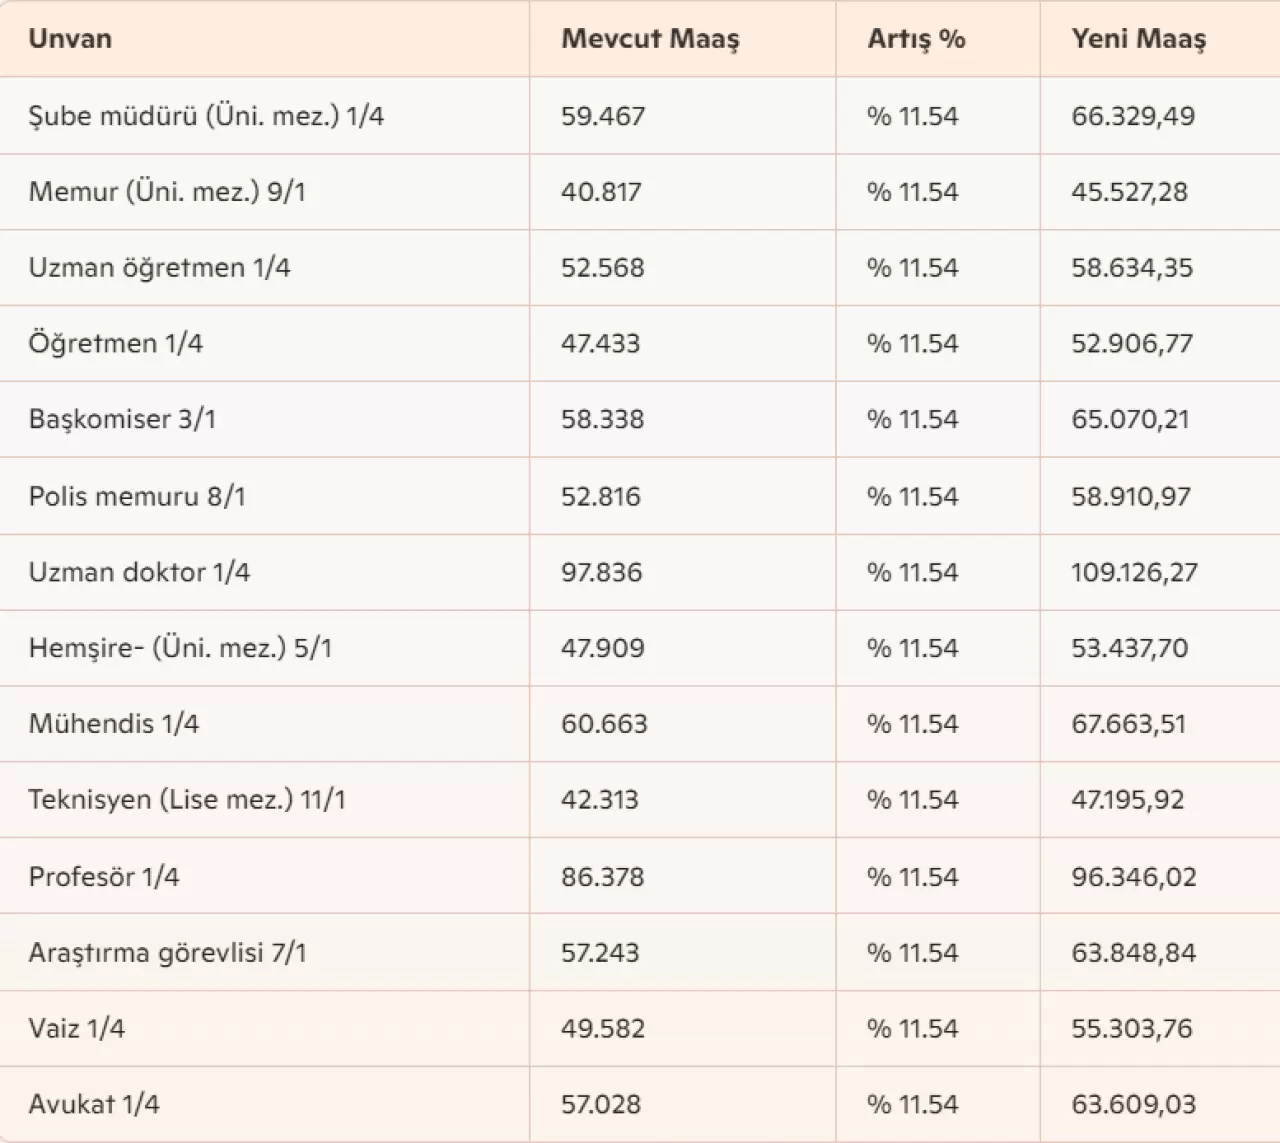Click new salary value 52.906,77
Image resolution: width=1280 pixels, height=1143 pixels.
[1132, 344]
